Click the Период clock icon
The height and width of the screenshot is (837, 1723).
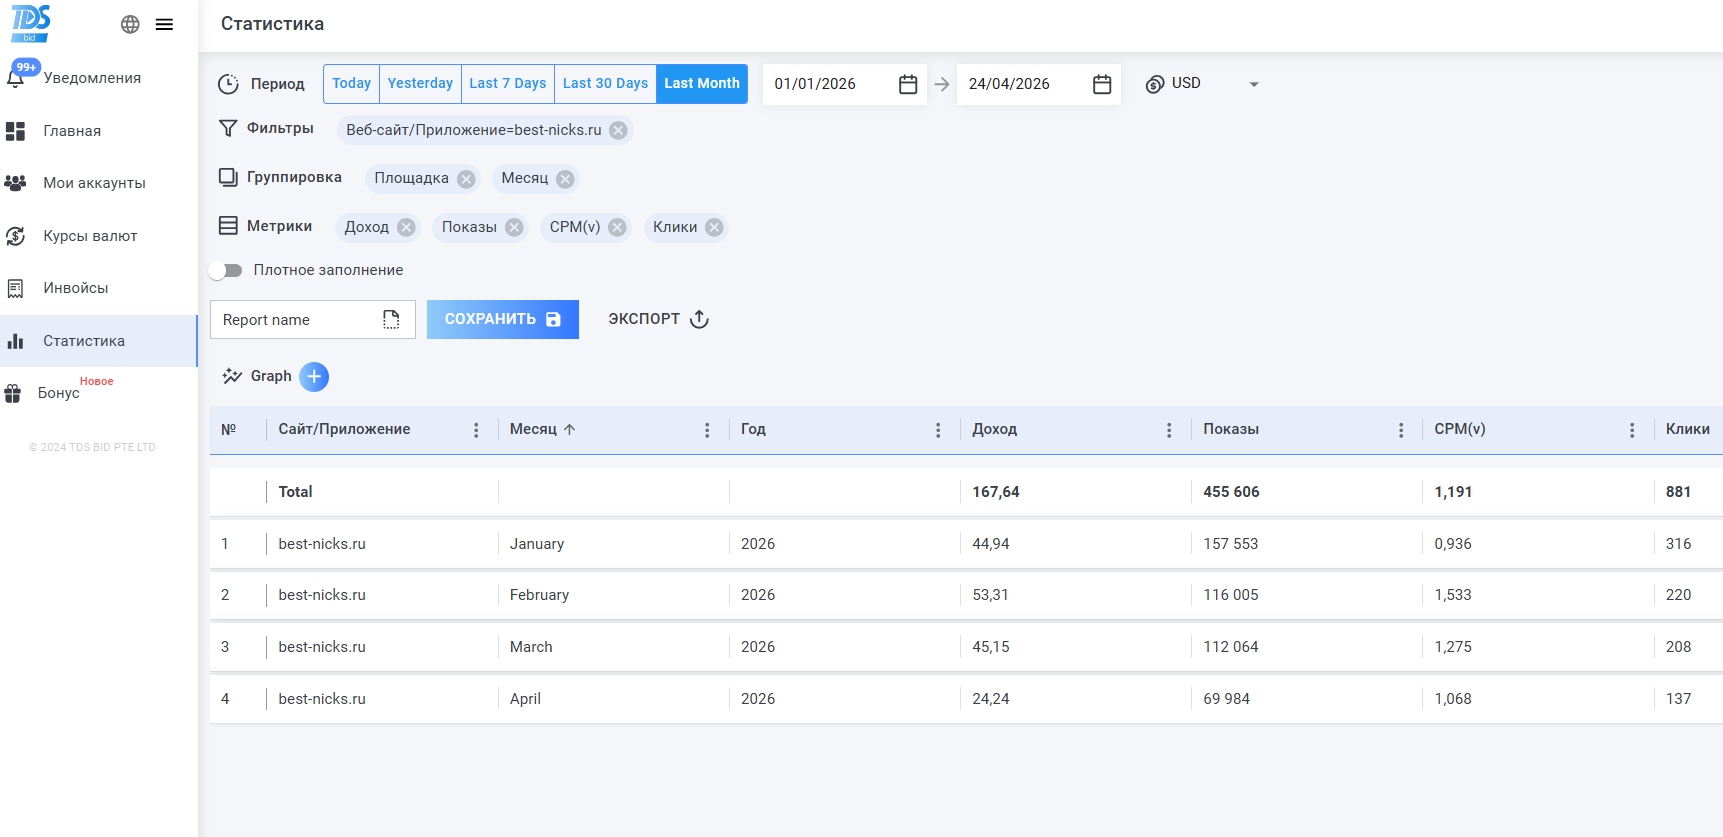[x=228, y=84]
